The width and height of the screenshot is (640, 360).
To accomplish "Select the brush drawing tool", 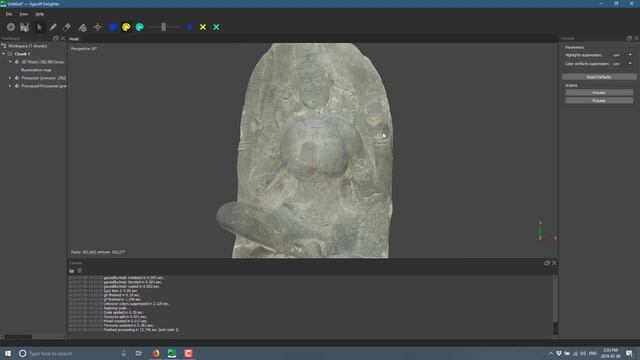I will (x=53, y=27).
